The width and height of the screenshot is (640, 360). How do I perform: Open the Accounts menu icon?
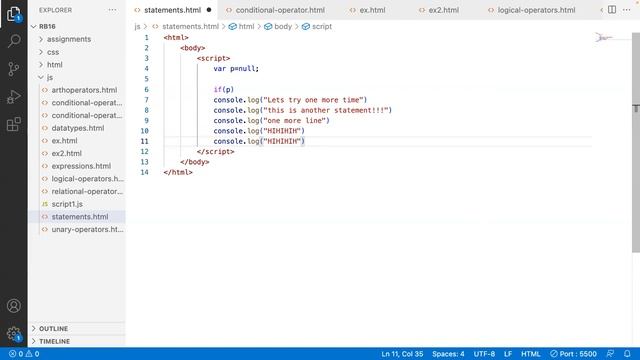click(14, 305)
